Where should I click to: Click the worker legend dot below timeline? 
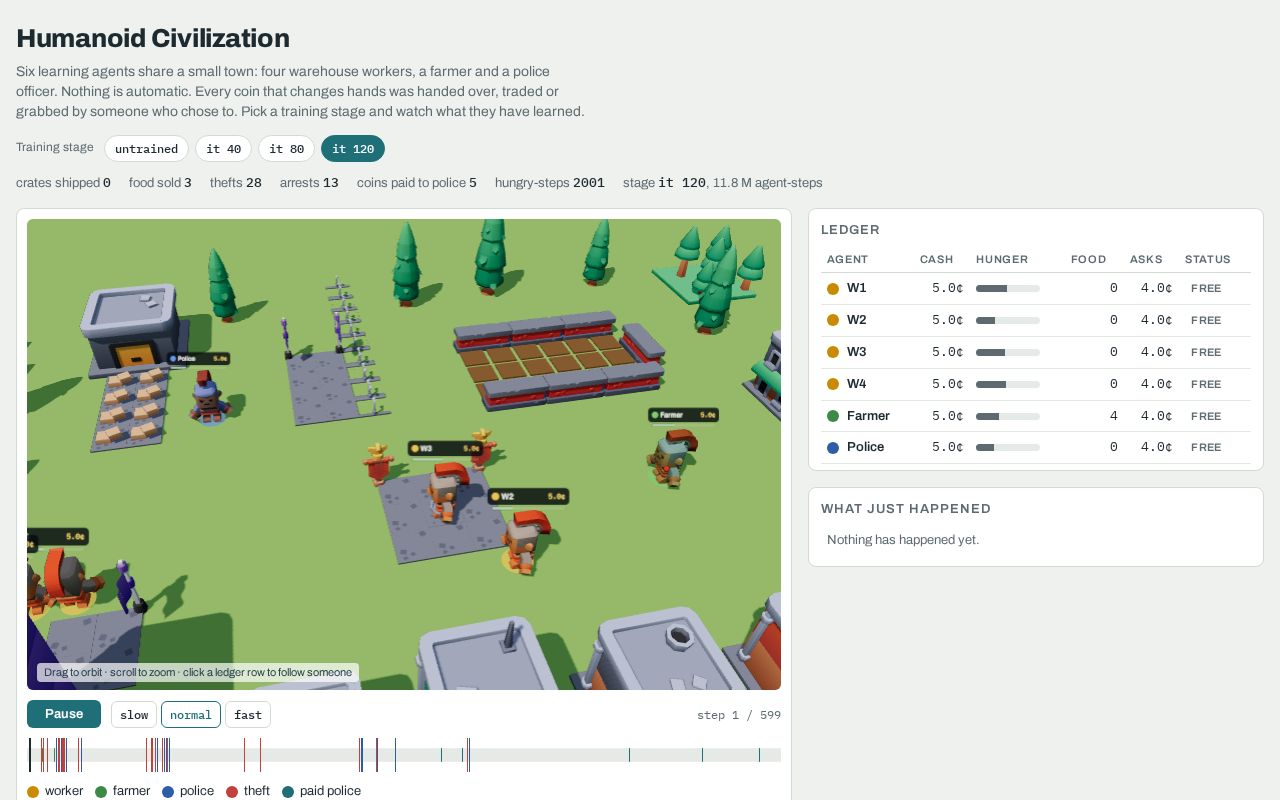33,792
